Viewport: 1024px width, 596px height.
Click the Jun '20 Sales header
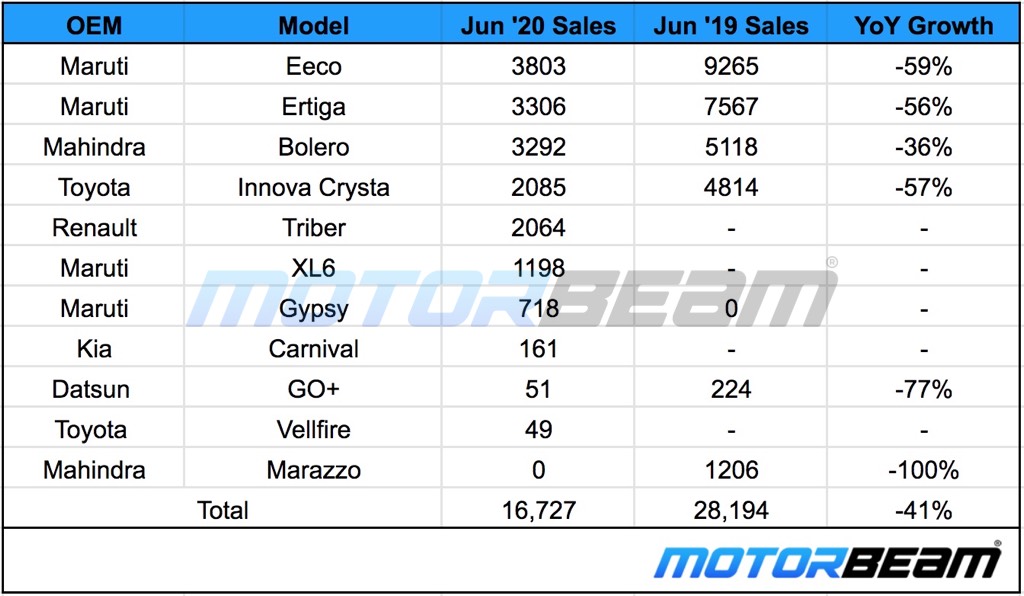point(538,26)
